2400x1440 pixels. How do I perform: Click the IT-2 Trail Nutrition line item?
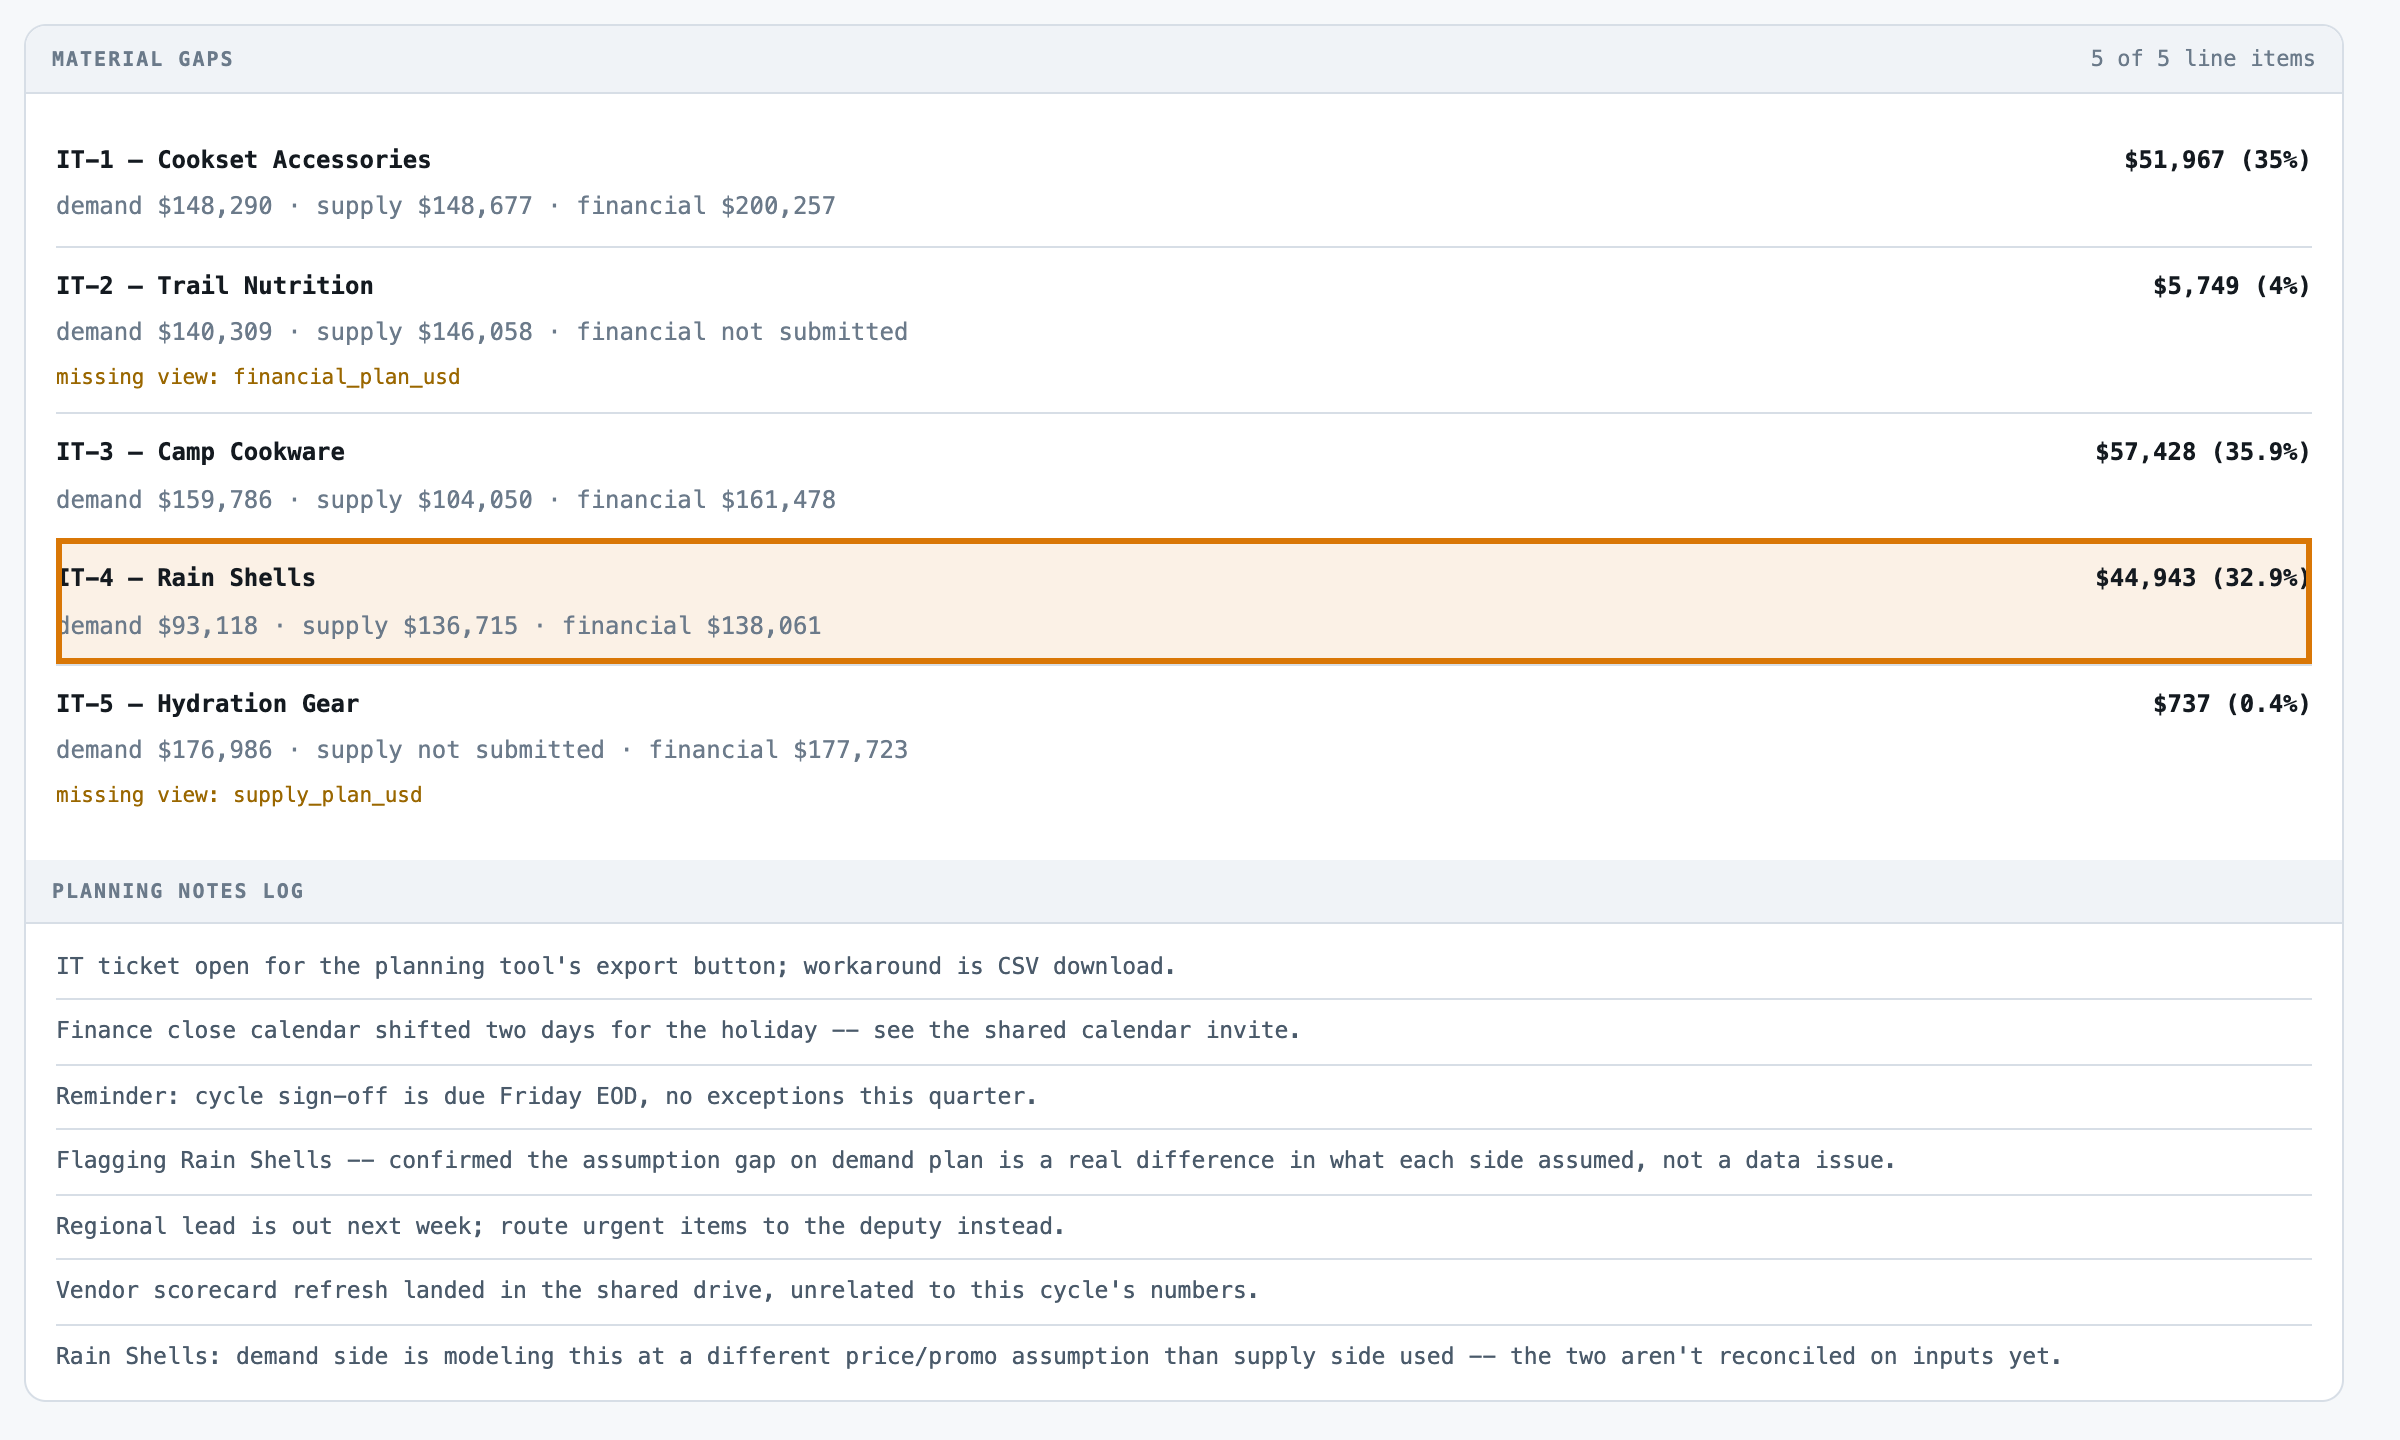point(1183,331)
